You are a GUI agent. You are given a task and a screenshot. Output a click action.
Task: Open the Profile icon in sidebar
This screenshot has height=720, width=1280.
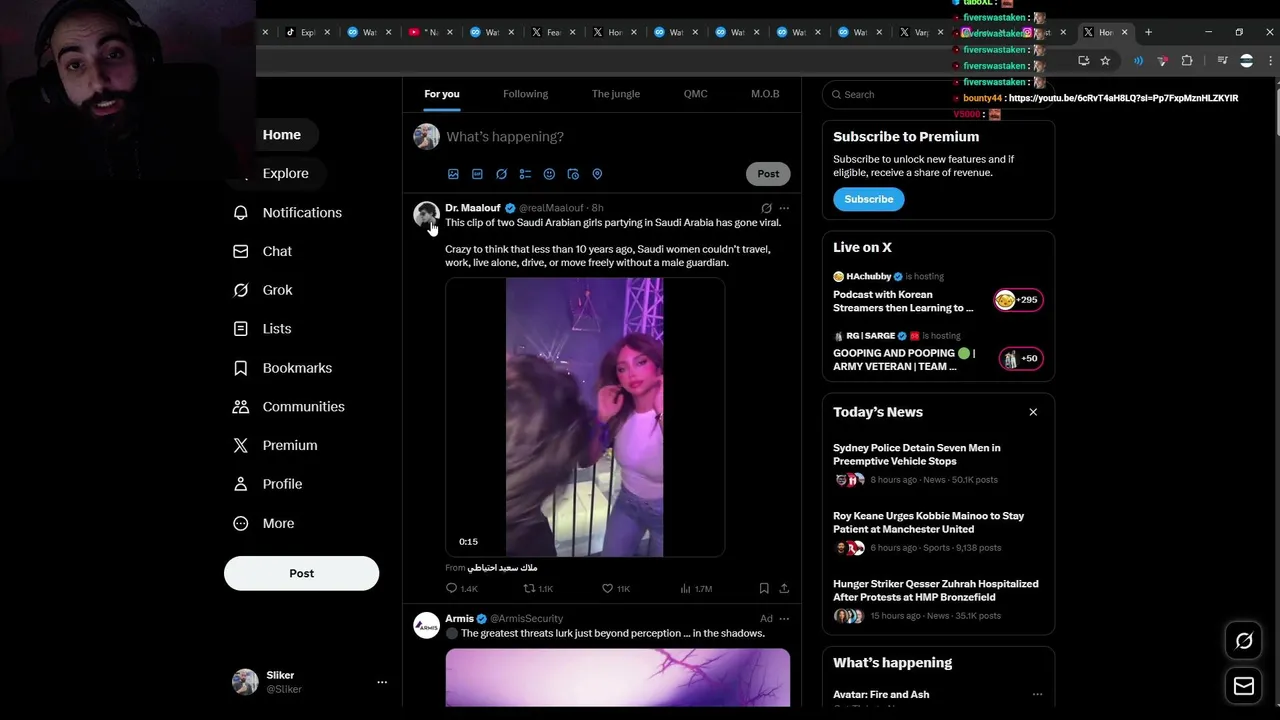[240, 484]
